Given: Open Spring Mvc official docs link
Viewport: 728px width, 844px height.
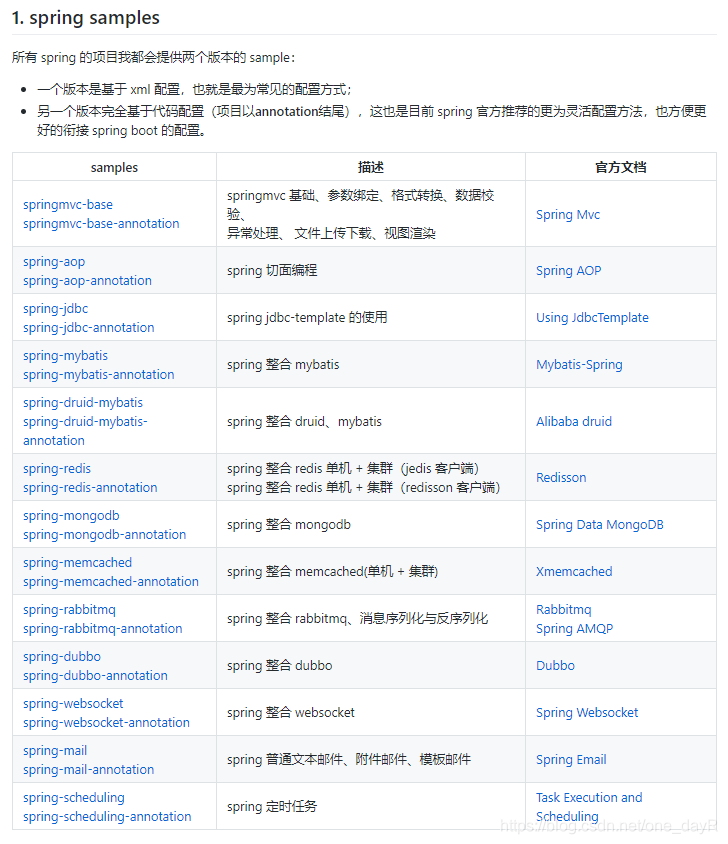Looking at the screenshot, I should click(568, 214).
